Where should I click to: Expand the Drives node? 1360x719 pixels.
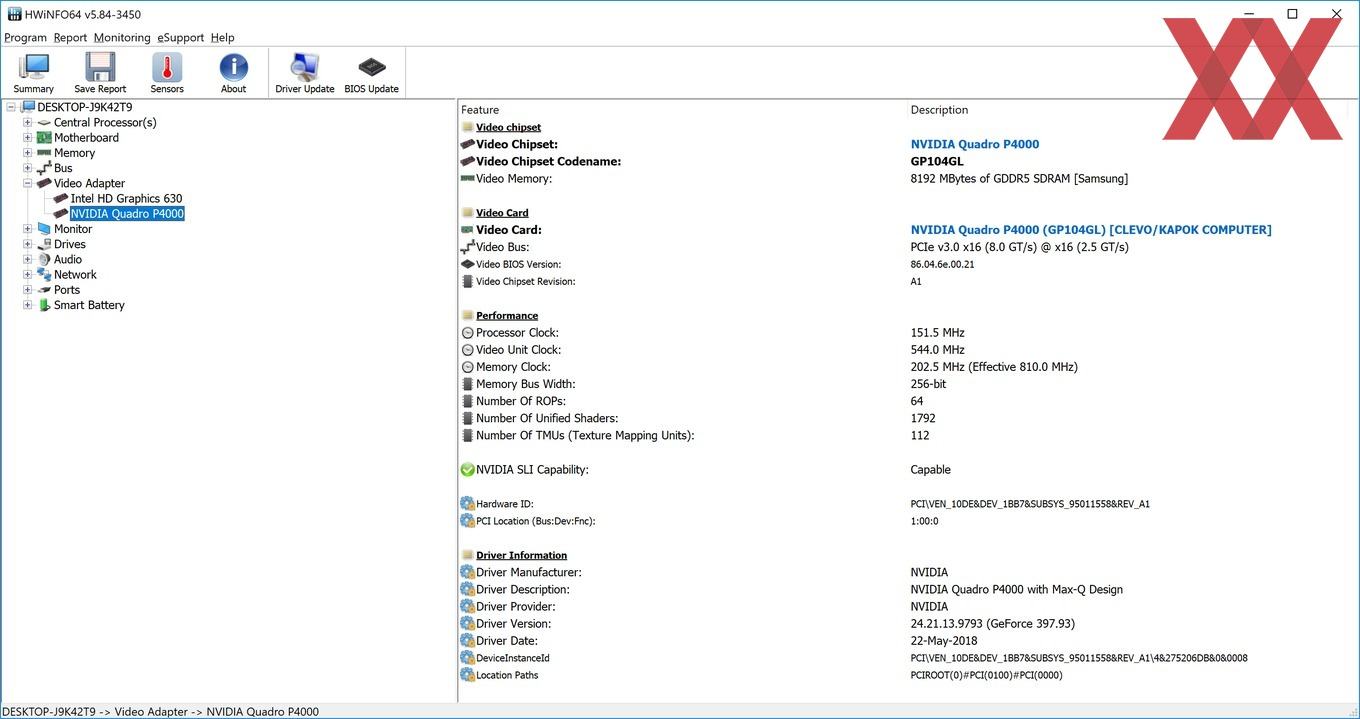(28, 244)
